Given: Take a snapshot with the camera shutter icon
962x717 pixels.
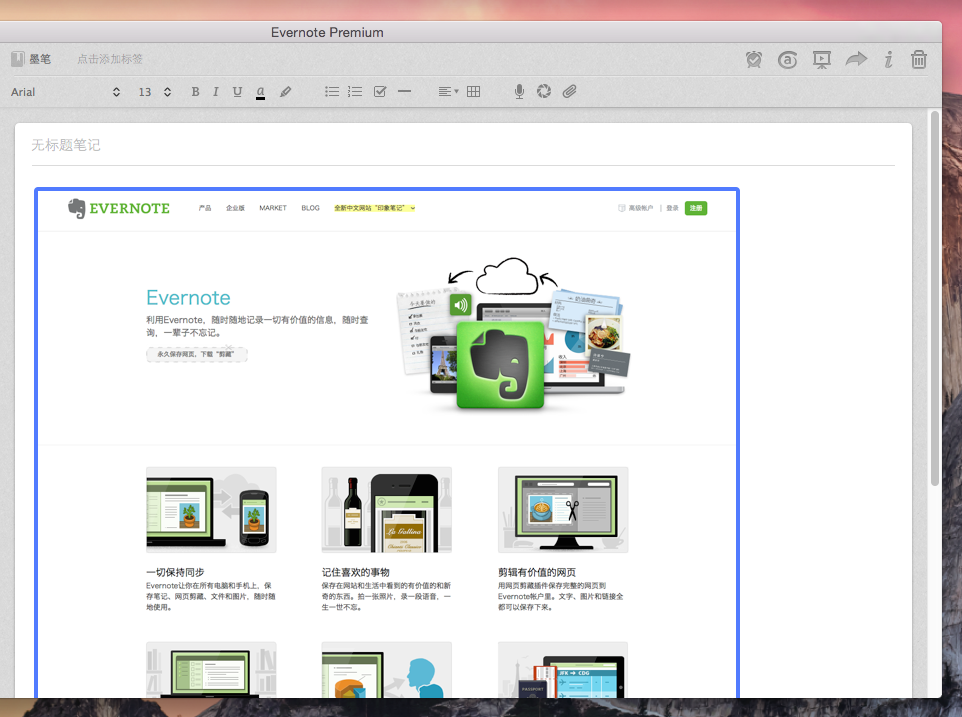Looking at the screenshot, I should click(544, 91).
